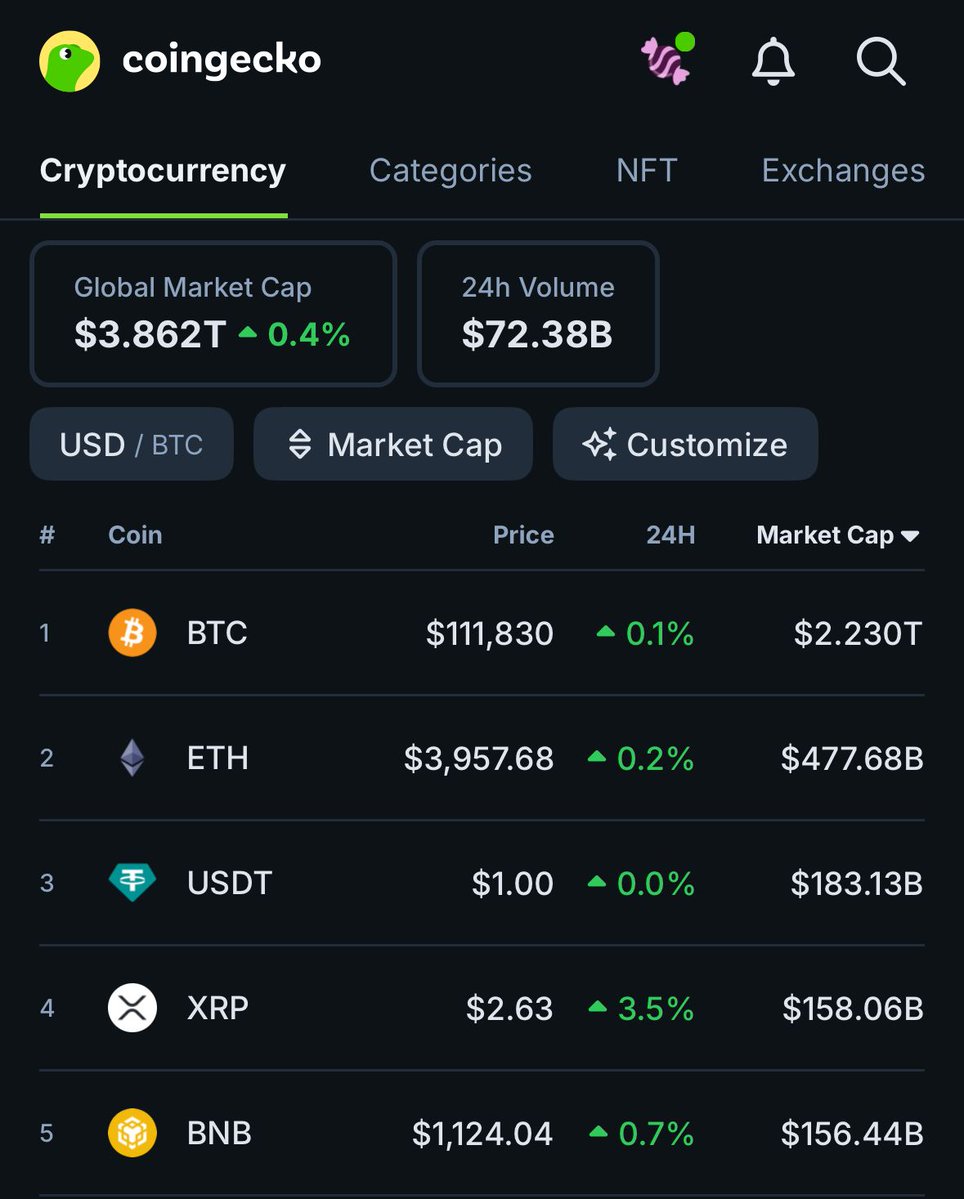Open the Exchanges tab

843,171
